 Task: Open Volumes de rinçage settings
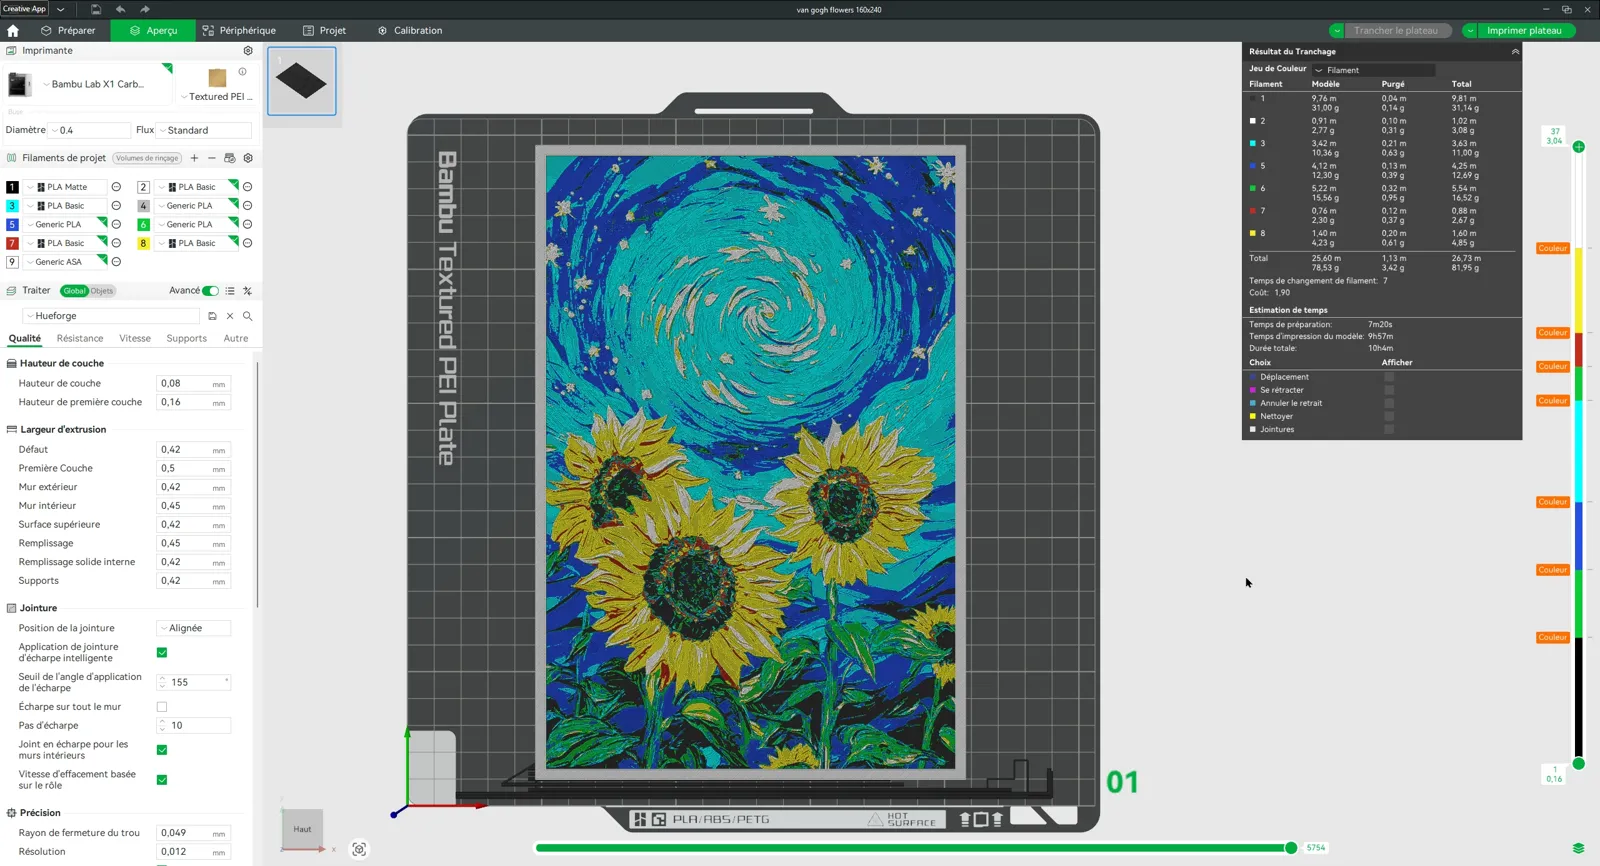coord(147,158)
